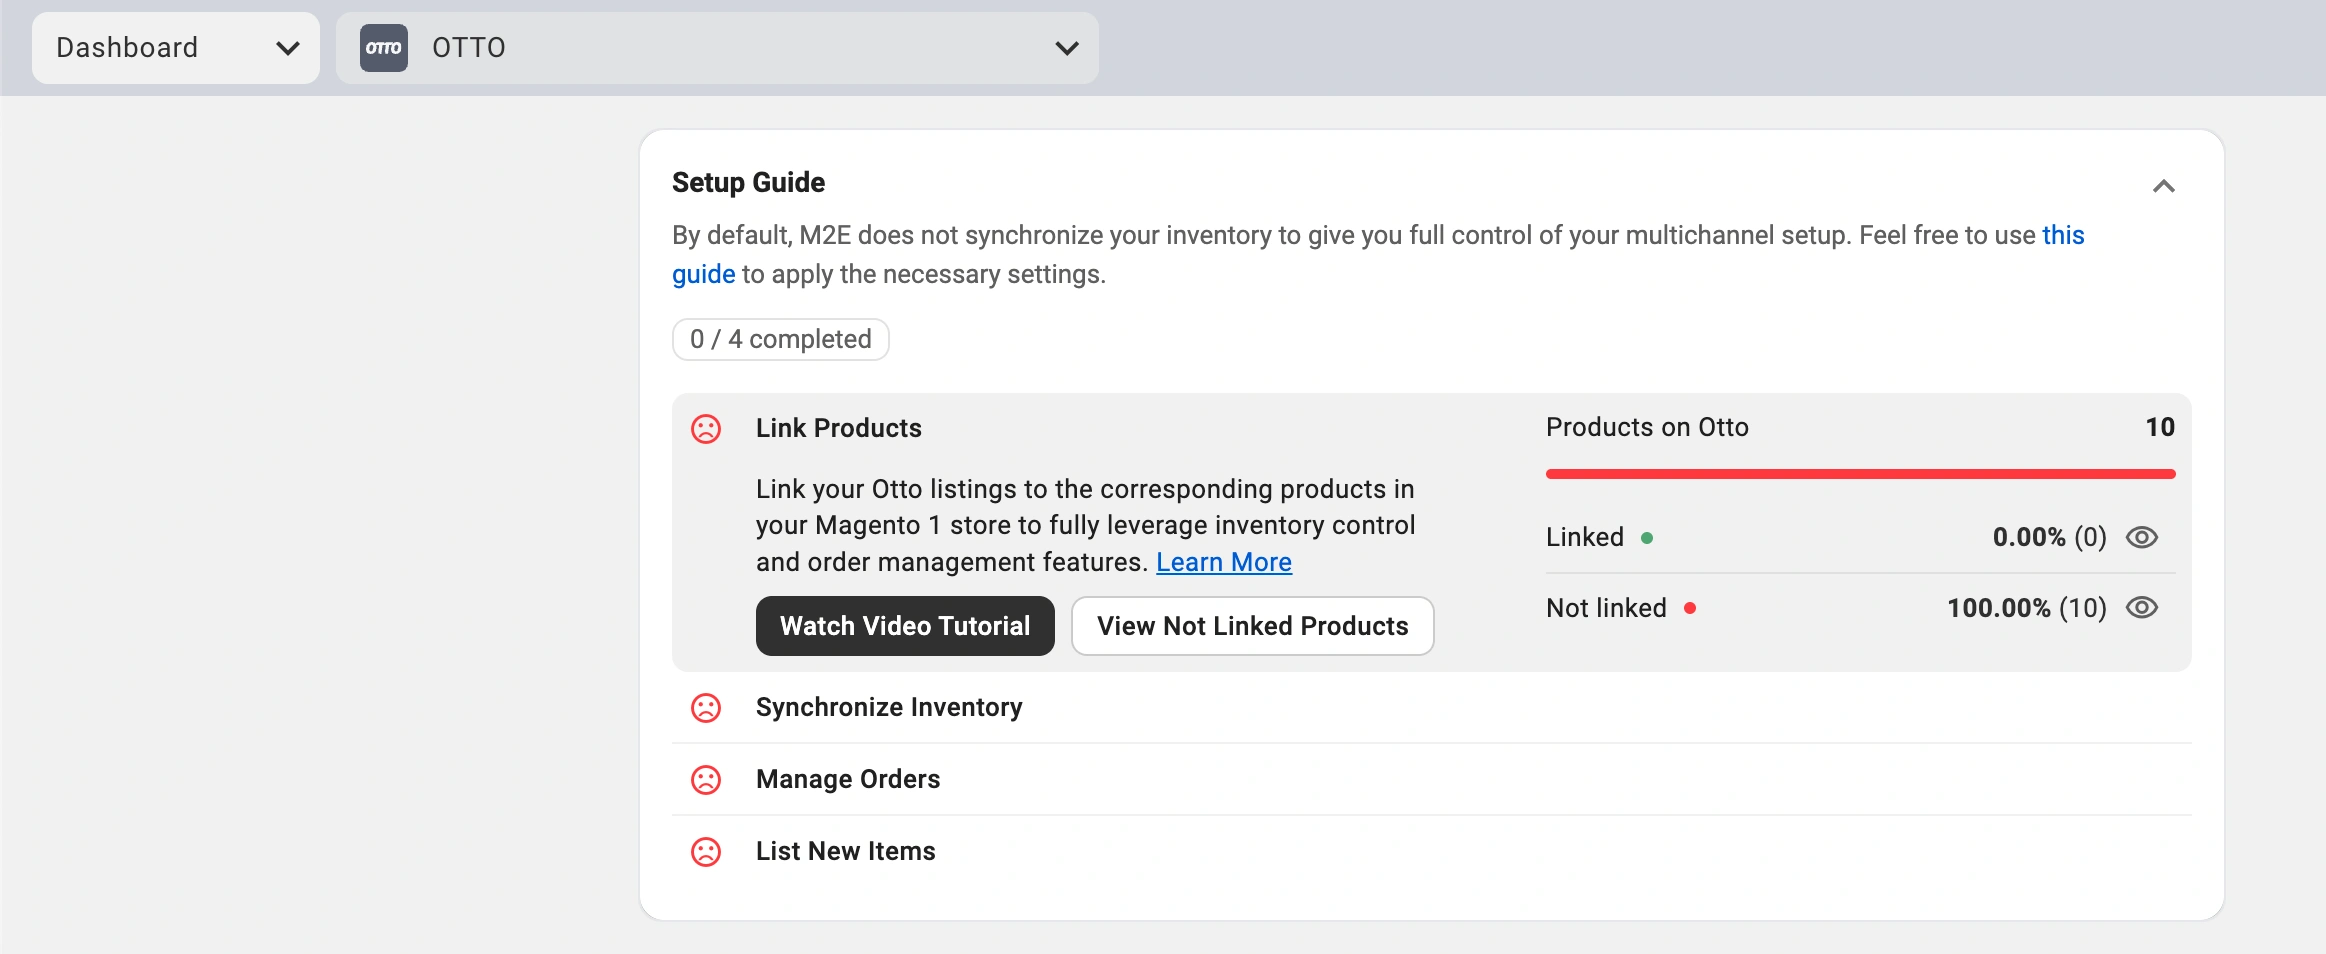Expand the Synchronize Inventory step
This screenshot has height=954, width=2326.
pos(889,708)
